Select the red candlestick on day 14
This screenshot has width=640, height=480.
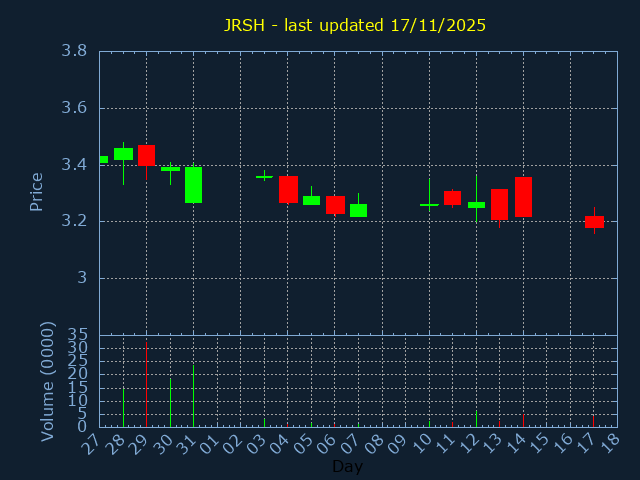[523, 197]
